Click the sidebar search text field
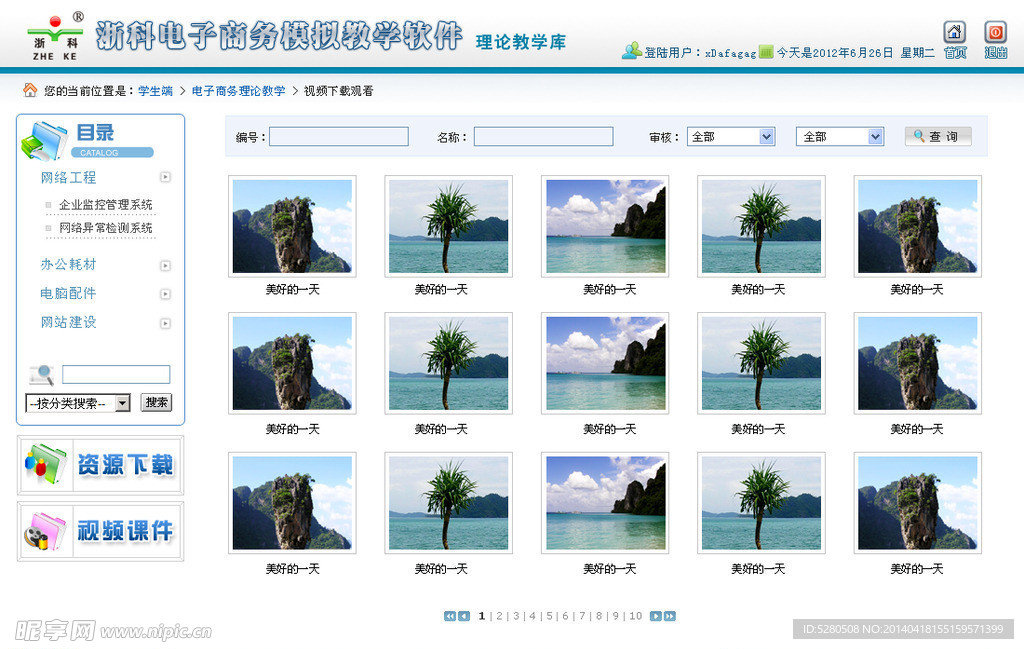 pyautogui.click(x=116, y=374)
